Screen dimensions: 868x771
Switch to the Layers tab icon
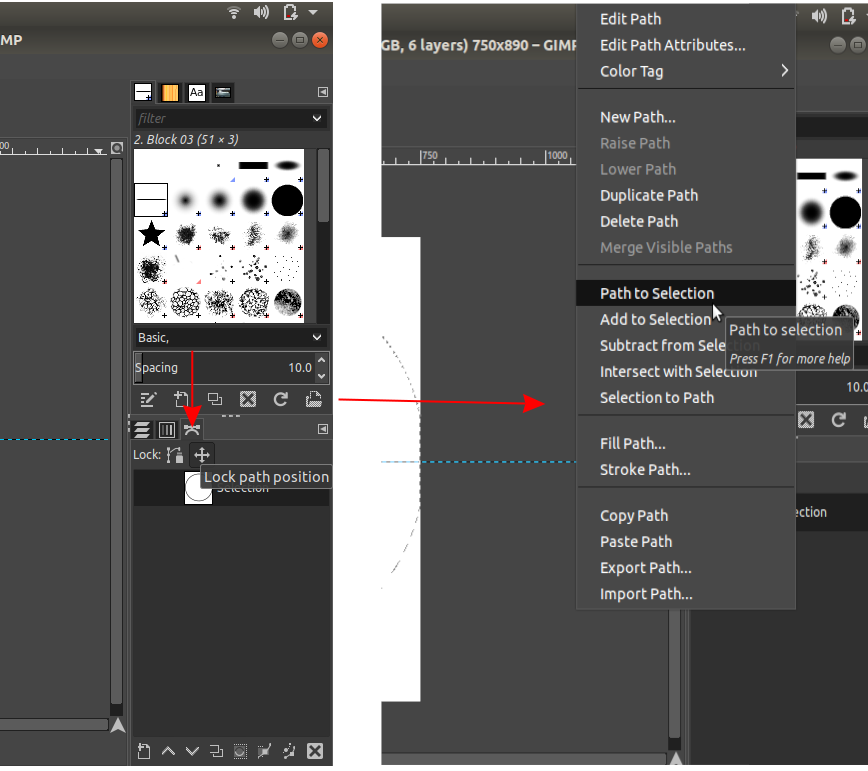click(x=142, y=429)
